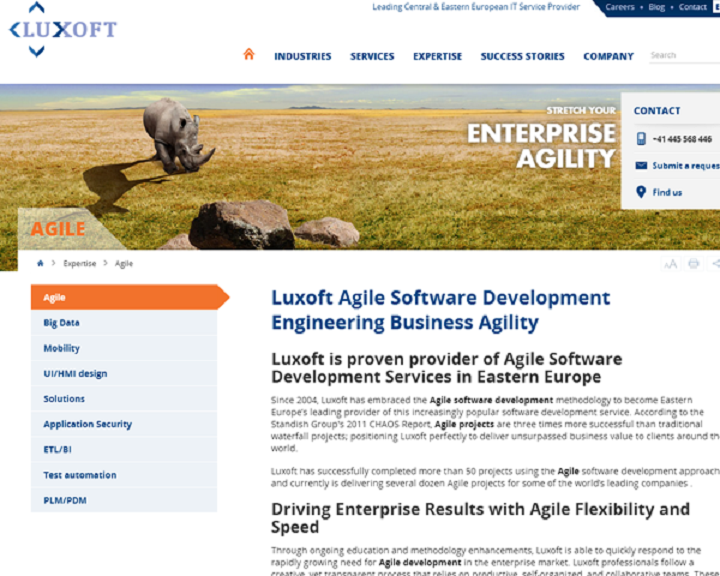The height and width of the screenshot is (576, 720).
Task: Open the Success Stories menu
Action: click(x=522, y=56)
